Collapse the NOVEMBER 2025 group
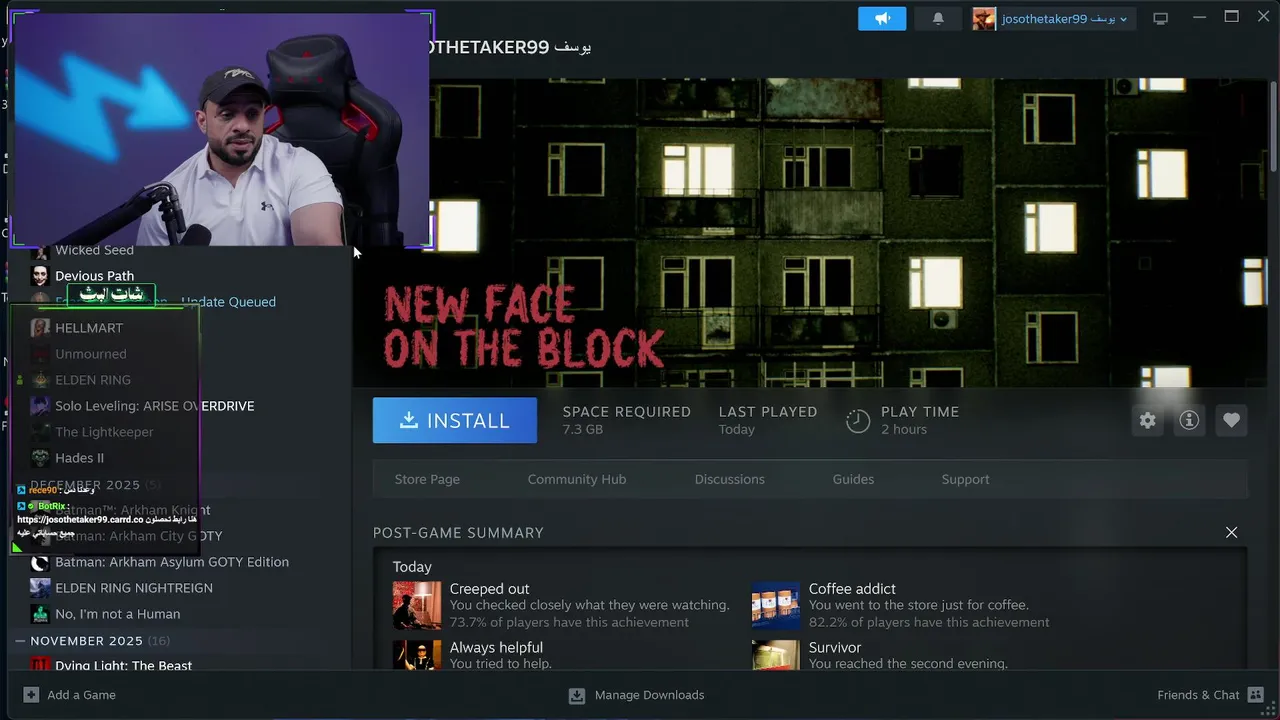The height and width of the screenshot is (720, 1280). (20, 640)
